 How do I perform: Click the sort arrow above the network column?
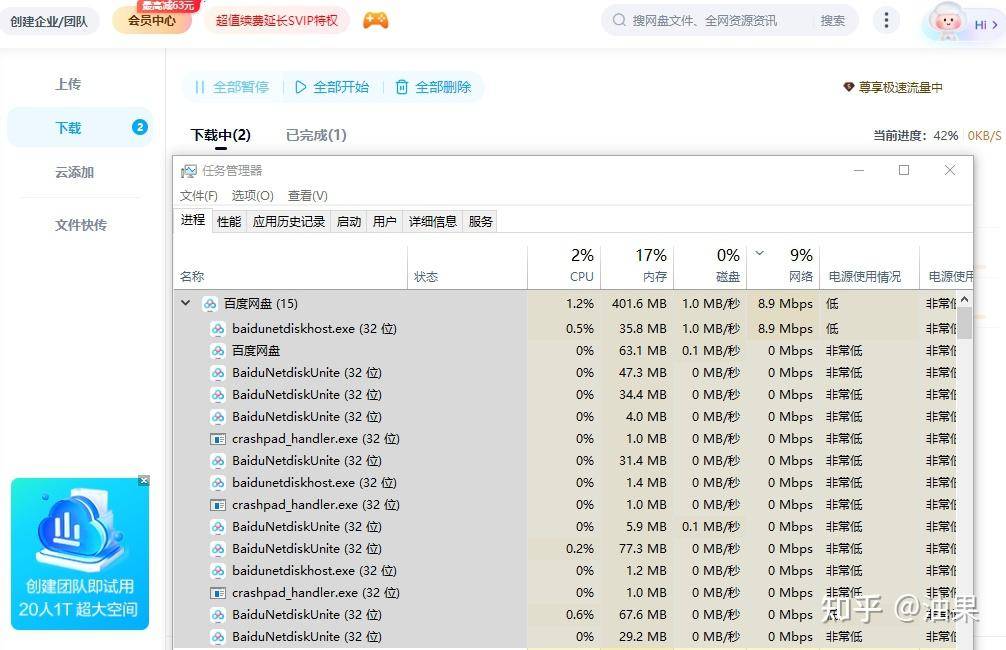[x=760, y=253]
